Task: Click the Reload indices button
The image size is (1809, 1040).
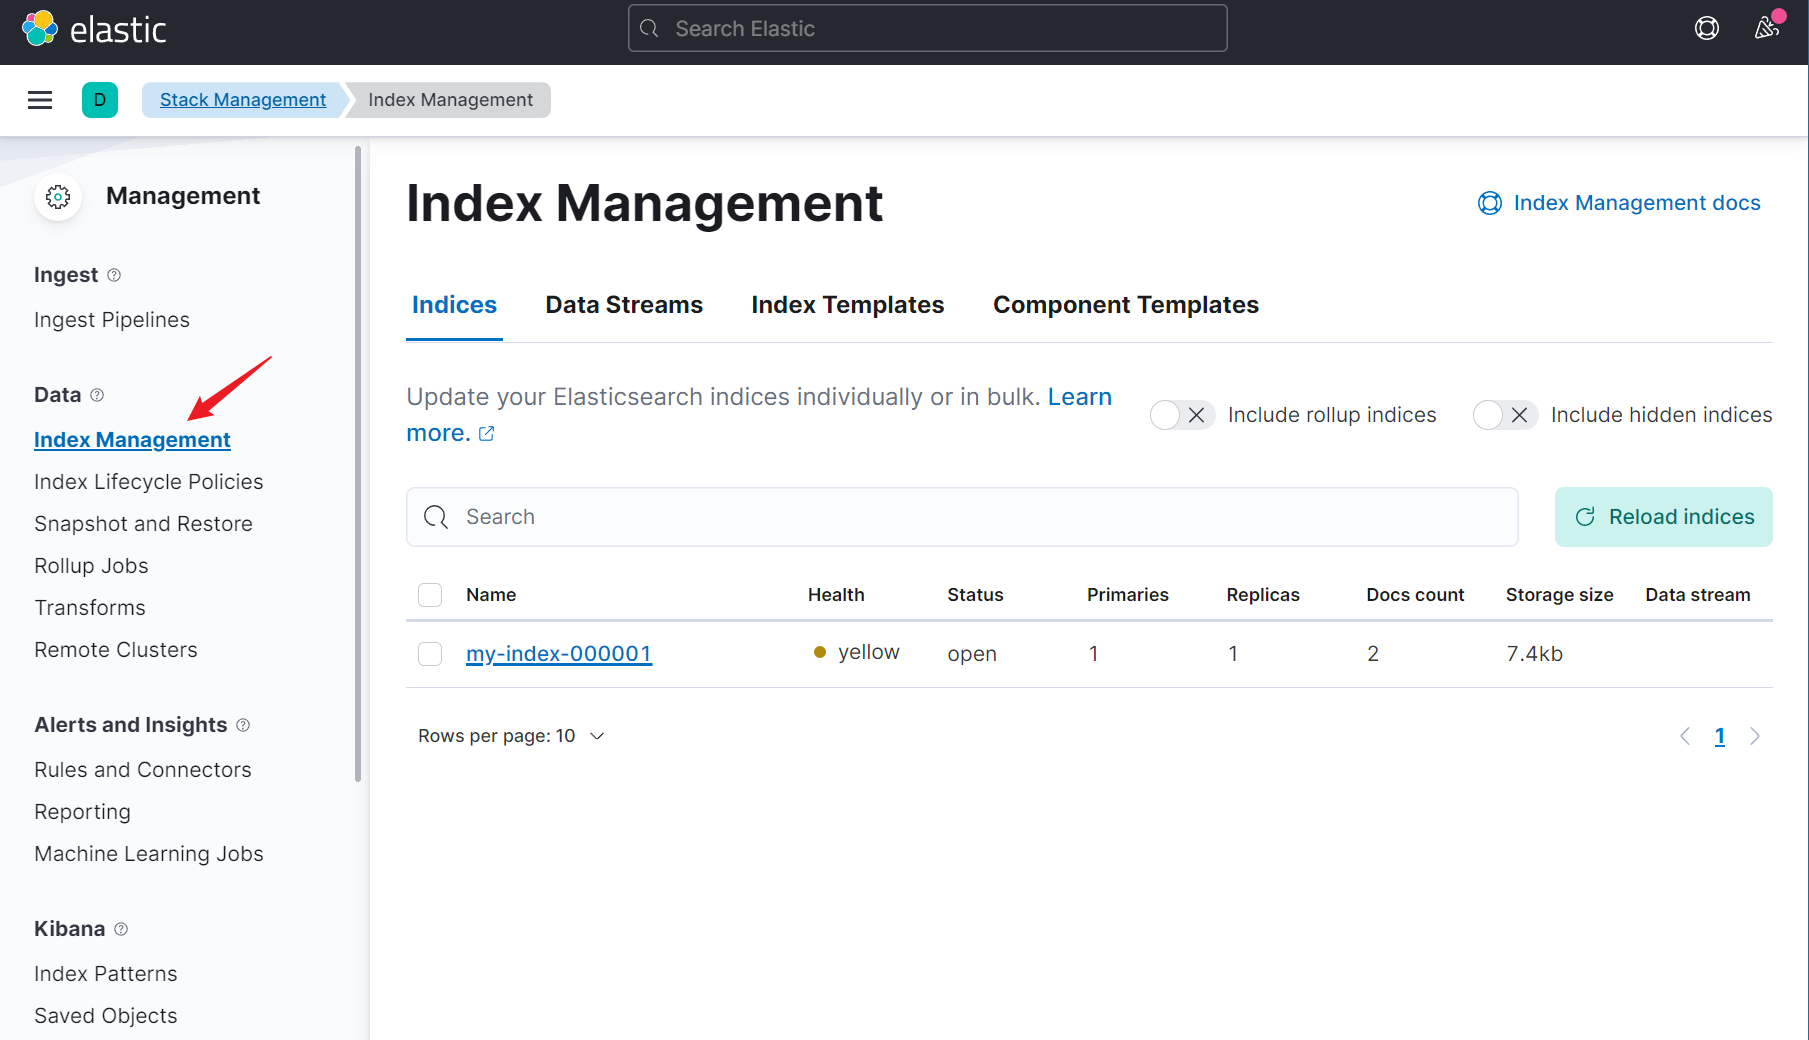Action: point(1664,517)
